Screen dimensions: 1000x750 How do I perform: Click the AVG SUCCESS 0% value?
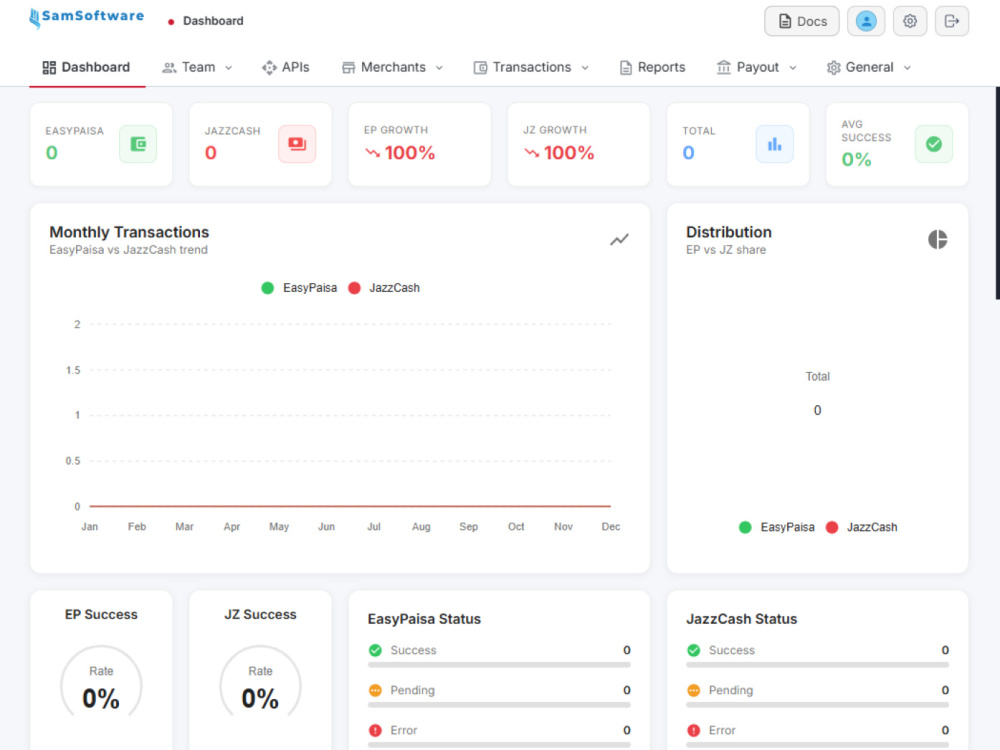856,159
